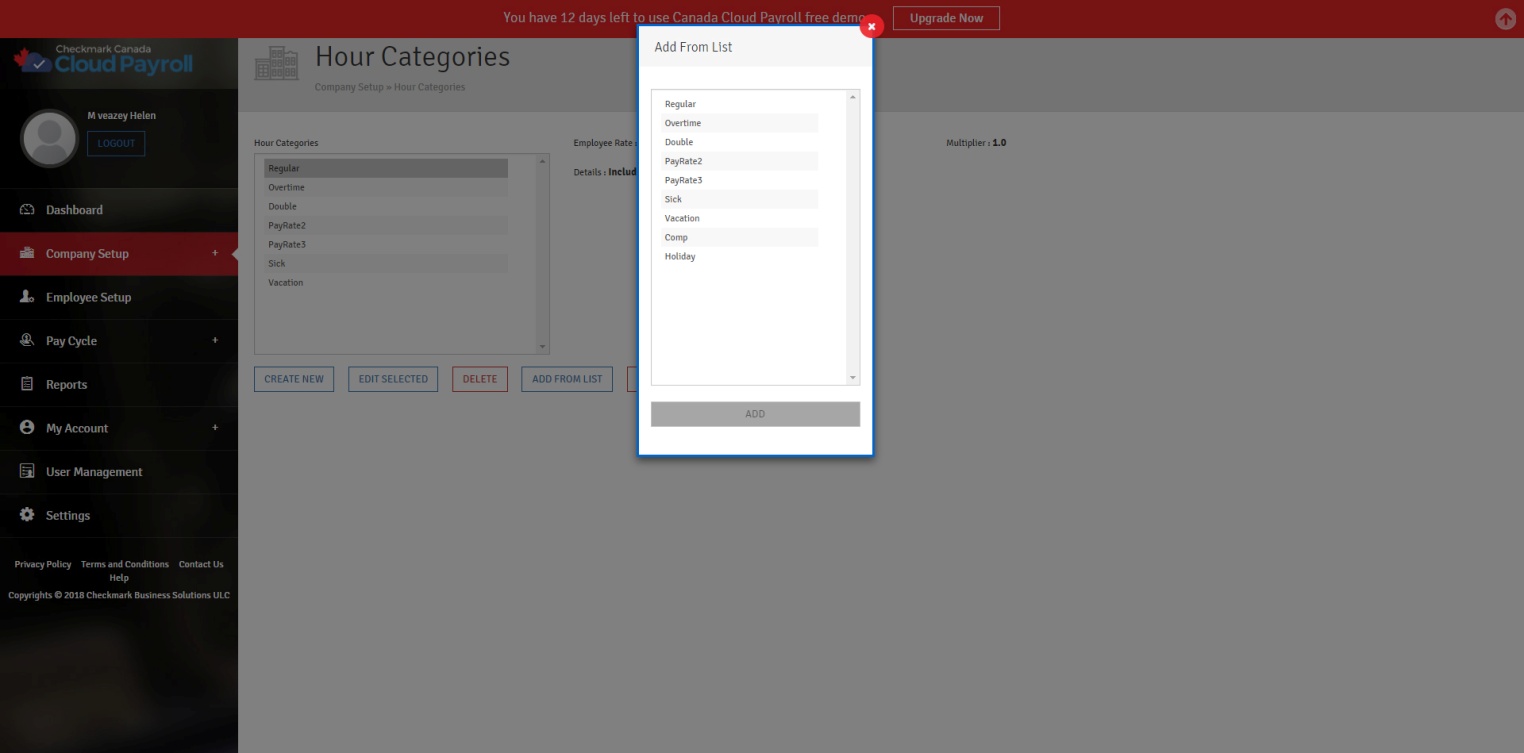Click the Settings gear icon
Image resolution: width=1524 pixels, height=753 pixels.
[27, 515]
